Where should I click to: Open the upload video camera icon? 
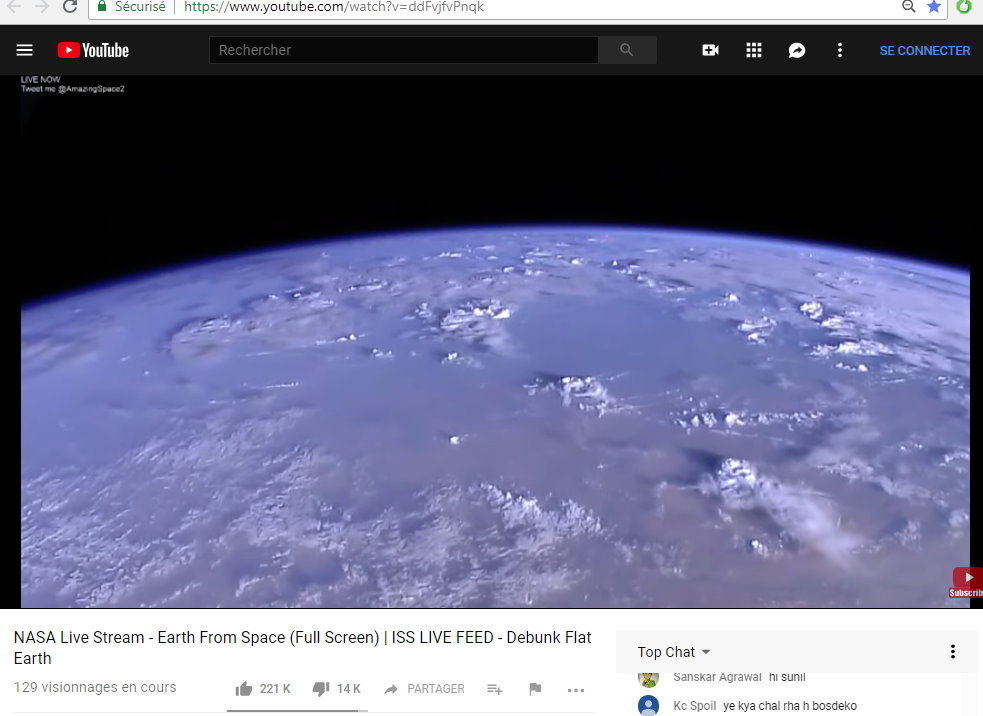tap(710, 50)
